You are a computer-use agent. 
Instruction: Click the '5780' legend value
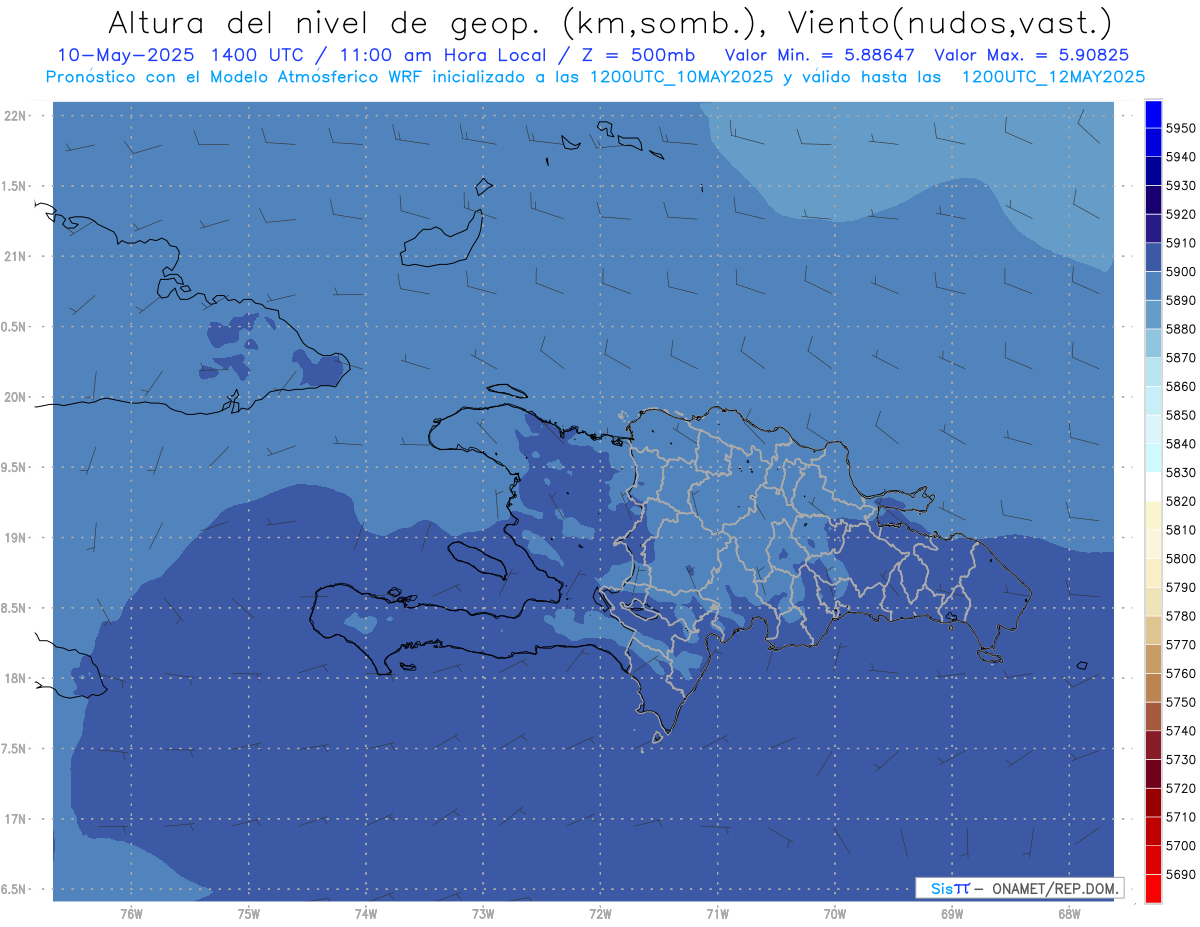click(1181, 616)
